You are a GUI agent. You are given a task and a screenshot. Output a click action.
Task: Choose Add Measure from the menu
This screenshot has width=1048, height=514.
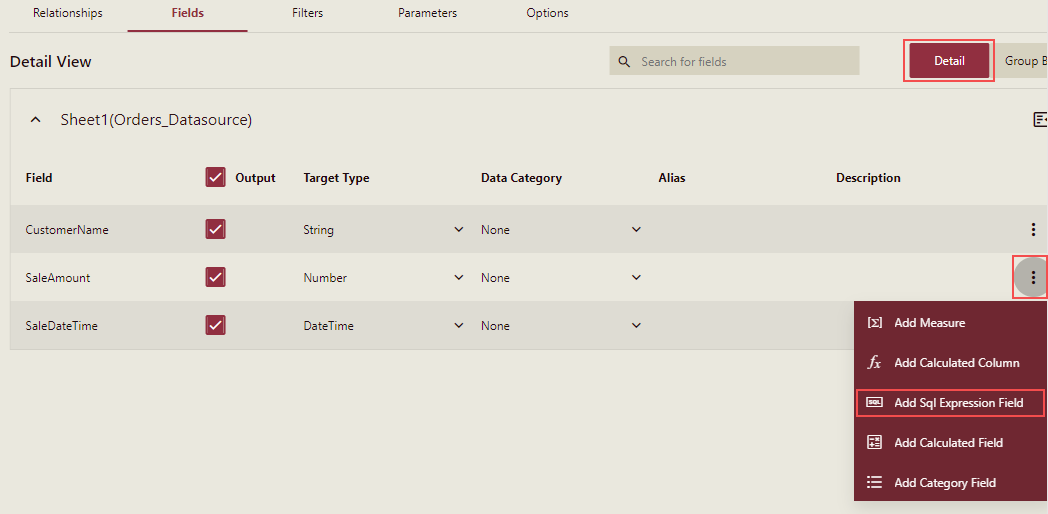tap(950, 323)
